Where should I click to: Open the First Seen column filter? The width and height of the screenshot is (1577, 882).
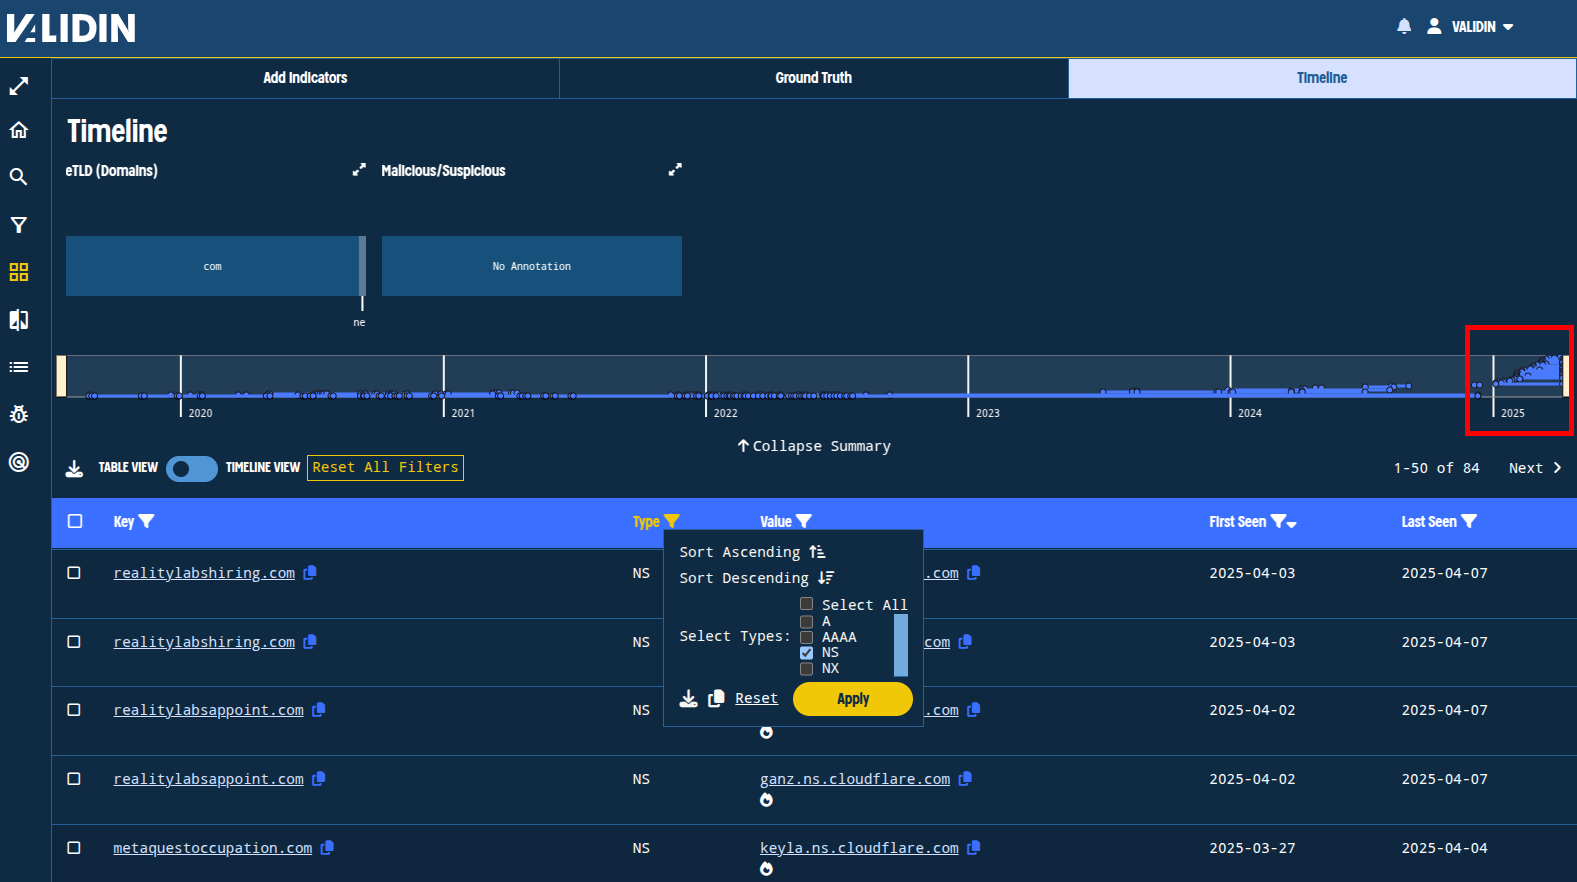(1278, 521)
